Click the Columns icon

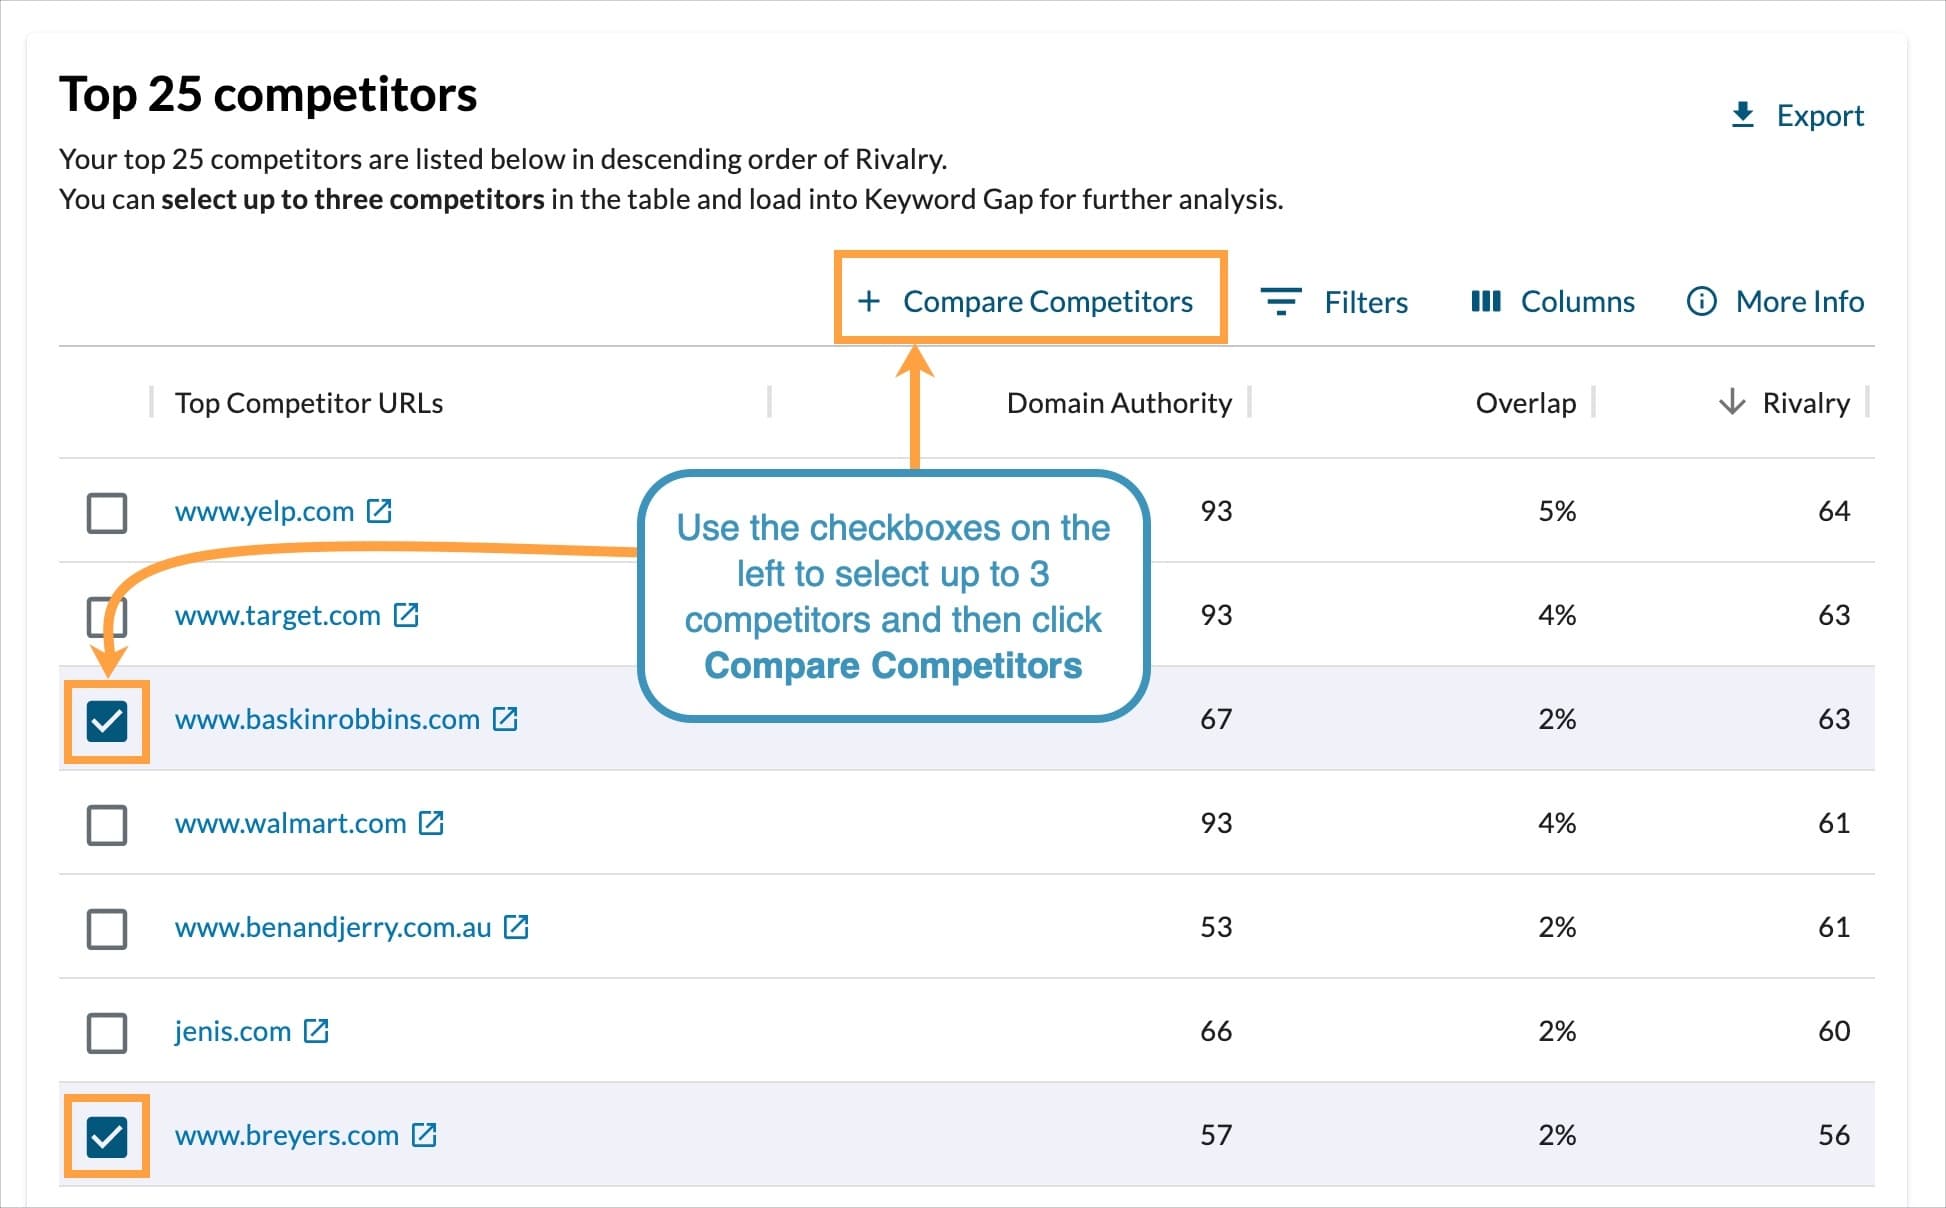click(x=1485, y=301)
